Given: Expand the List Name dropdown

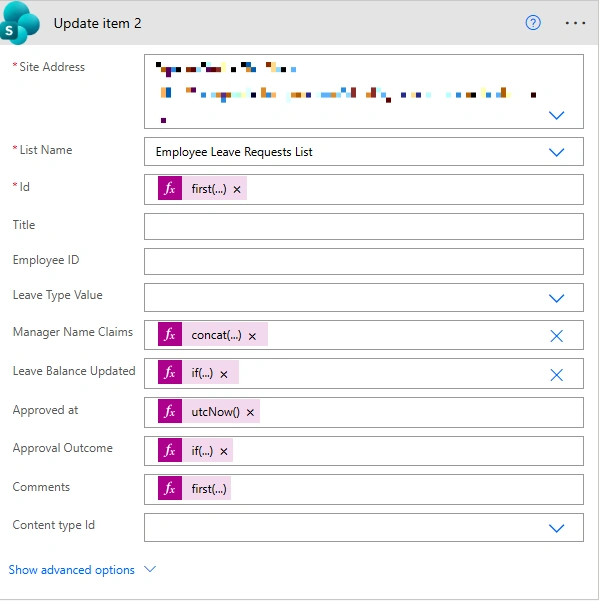Looking at the screenshot, I should tap(556, 152).
